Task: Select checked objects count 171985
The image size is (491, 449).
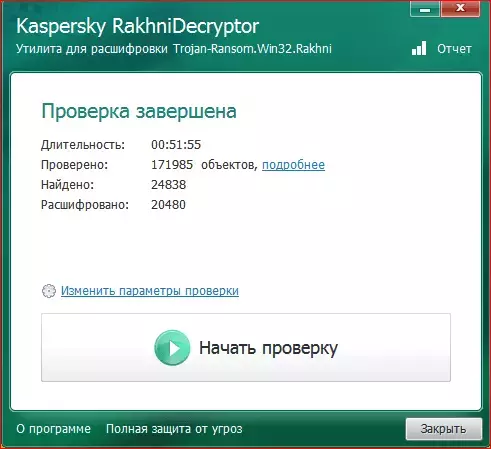Action: 172,165
